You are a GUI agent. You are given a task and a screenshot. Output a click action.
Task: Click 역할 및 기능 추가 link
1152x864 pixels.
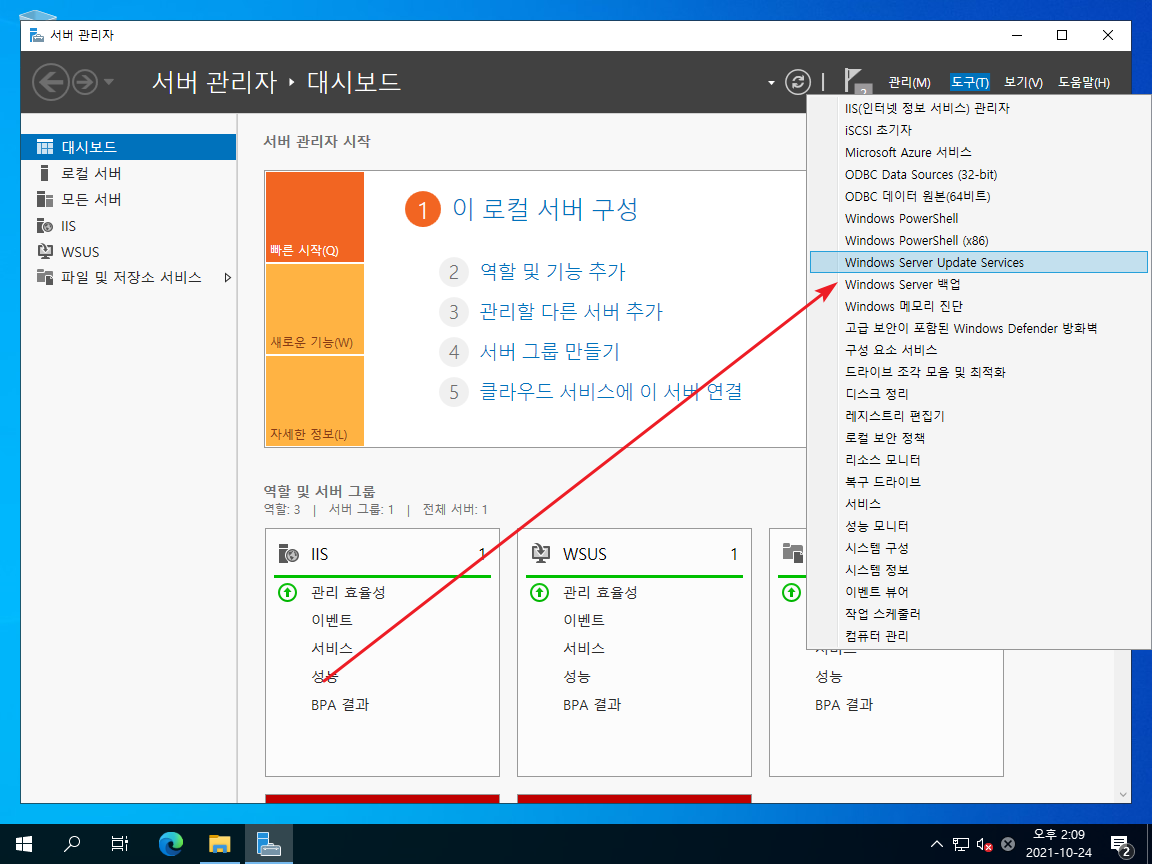tap(552, 272)
